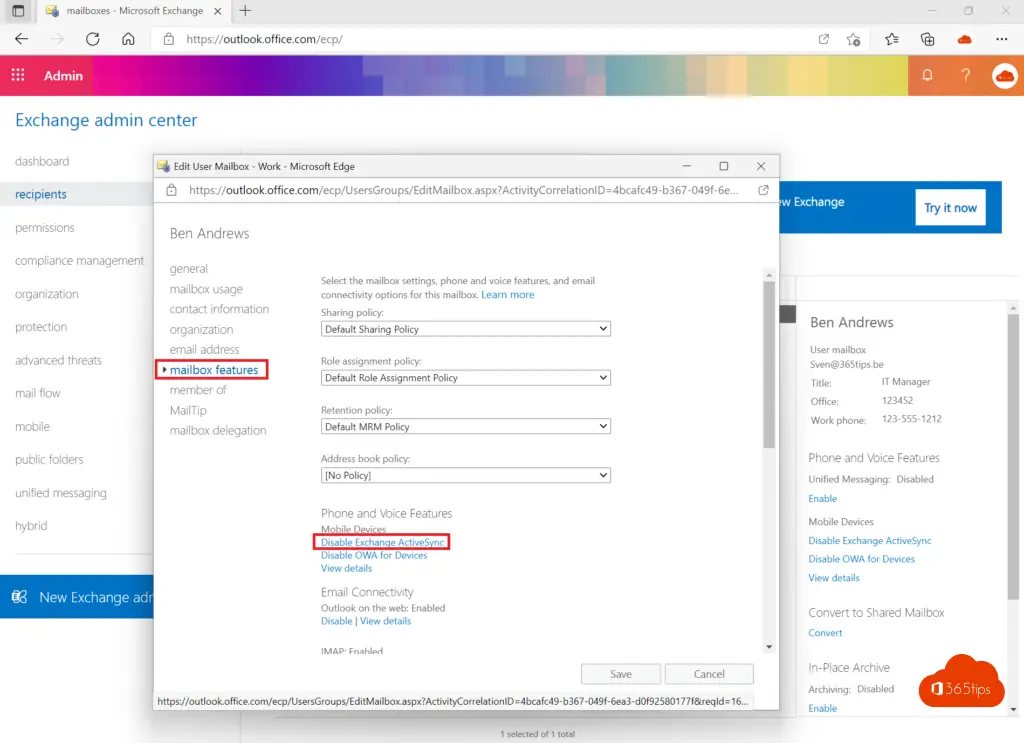Select MailTip section
Image resolution: width=1024 pixels, height=743 pixels.
tap(188, 410)
